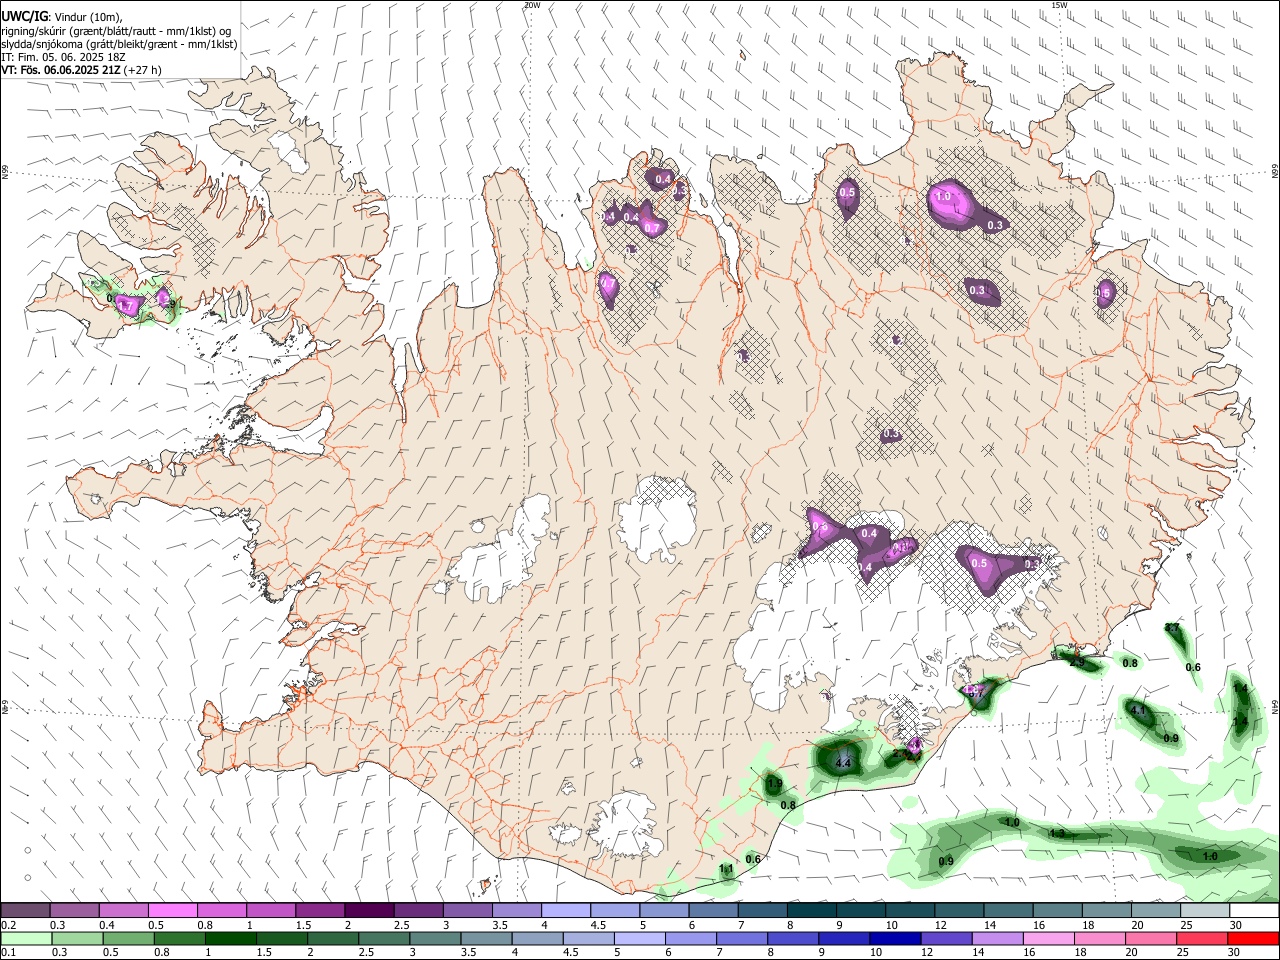The width and height of the screenshot is (1280, 960).
Task: Click the 4.4 precipitation value on the map
Action: click(842, 763)
